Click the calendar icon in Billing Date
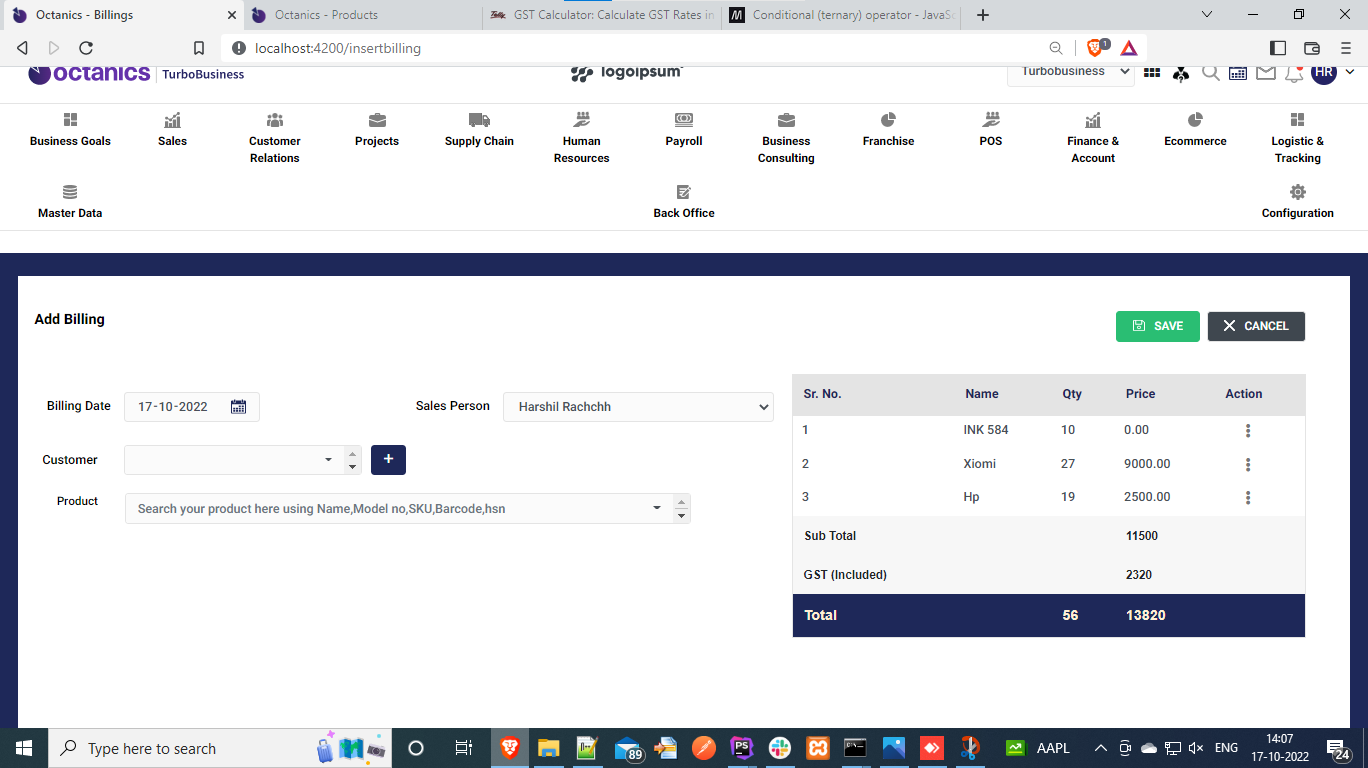This screenshot has width=1368, height=768. click(238, 407)
